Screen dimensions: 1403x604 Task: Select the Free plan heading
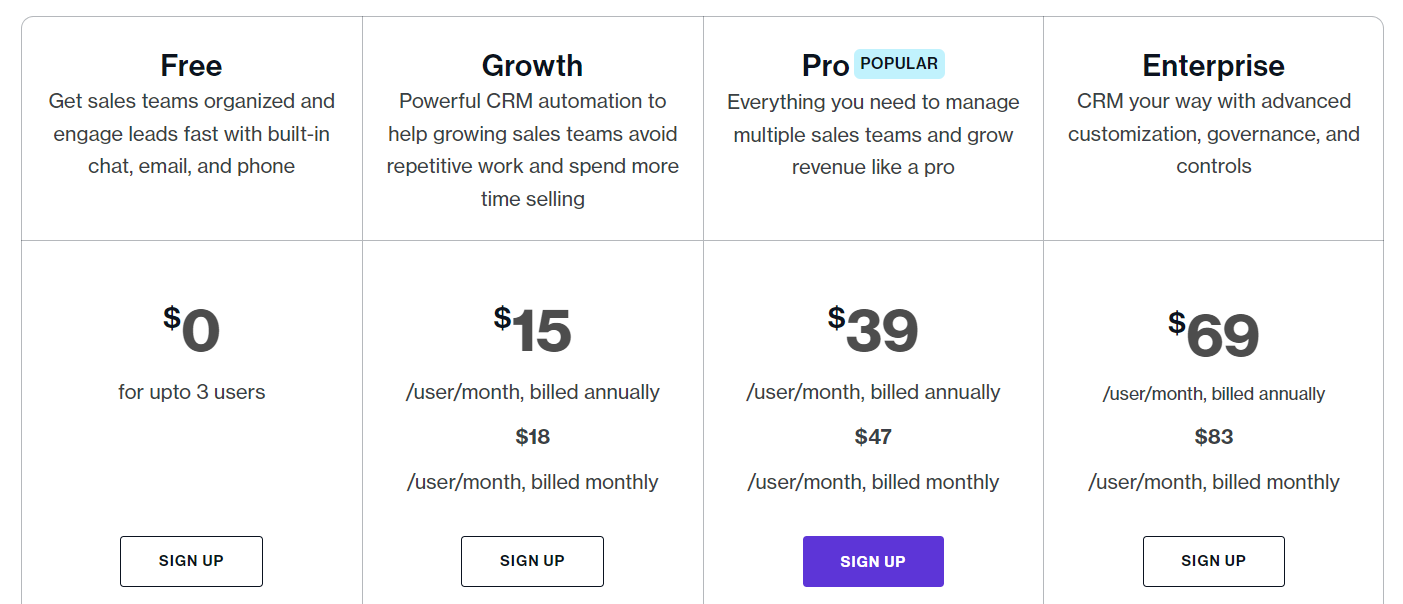(x=191, y=66)
